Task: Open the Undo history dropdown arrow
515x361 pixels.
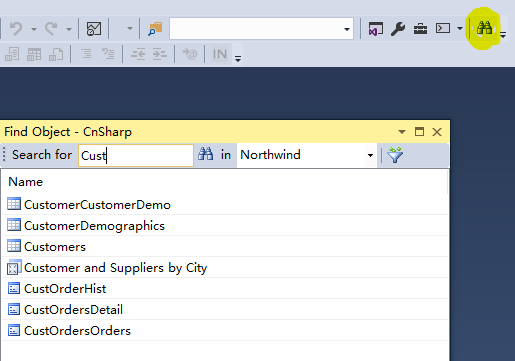Action: click(x=34, y=29)
